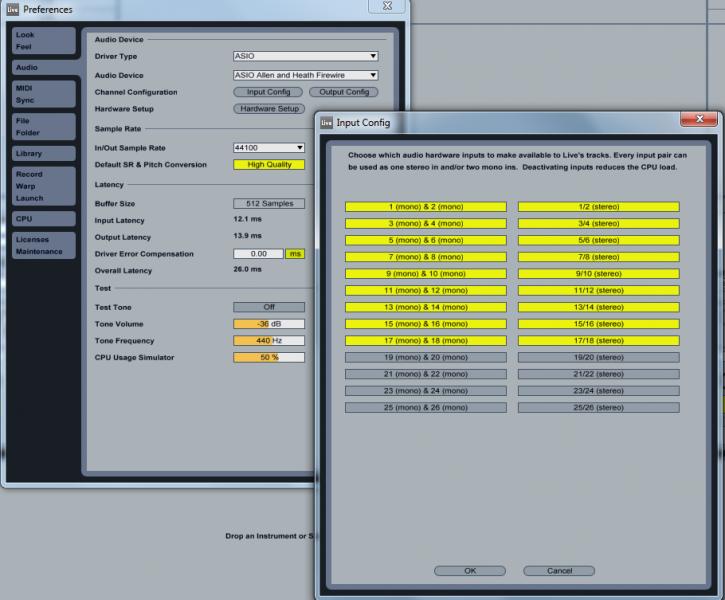Viewport: 725px width, 600px height.
Task: Enable the 21/22 (stereo) input
Action: 599,374
